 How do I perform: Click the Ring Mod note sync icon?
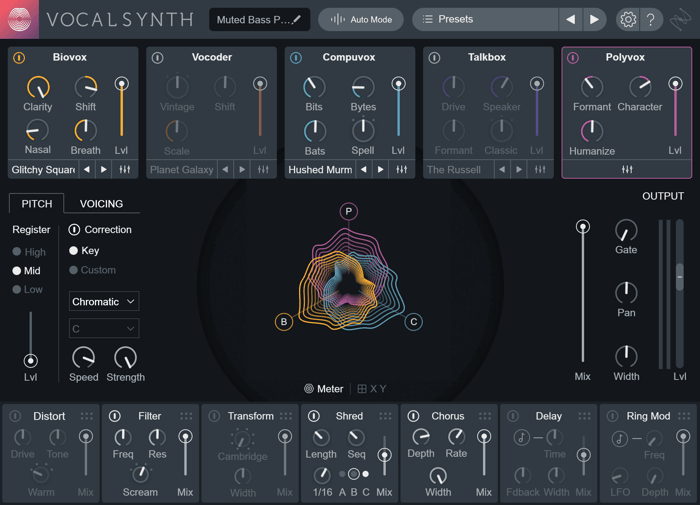click(619, 438)
